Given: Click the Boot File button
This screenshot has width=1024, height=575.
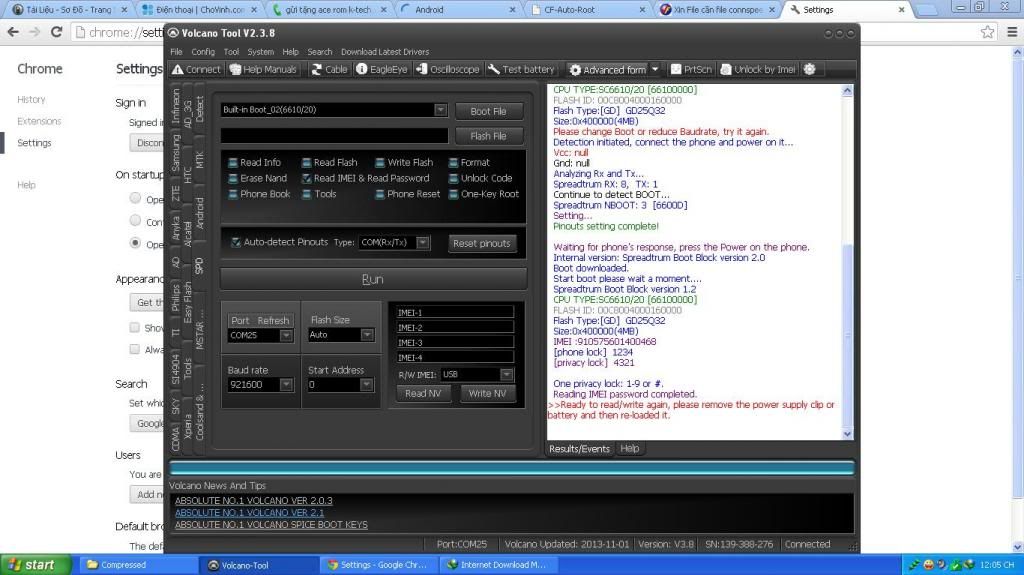Looking at the screenshot, I should 488,111.
